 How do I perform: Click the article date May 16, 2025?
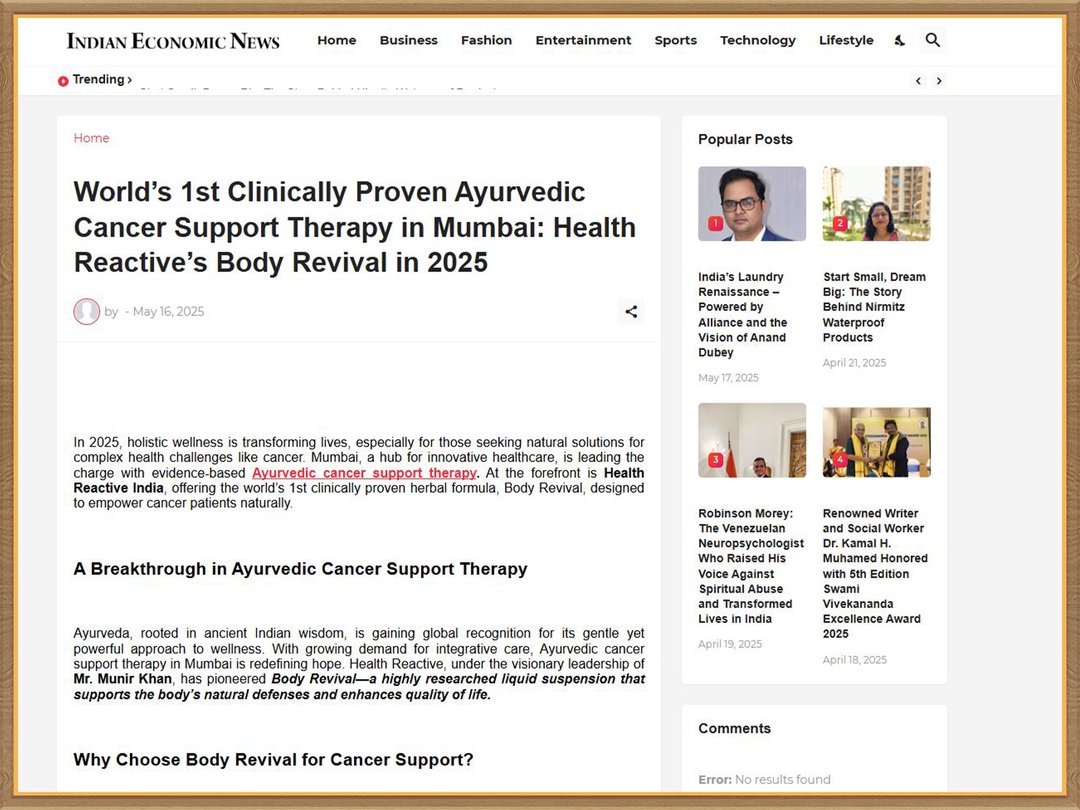[x=168, y=311]
